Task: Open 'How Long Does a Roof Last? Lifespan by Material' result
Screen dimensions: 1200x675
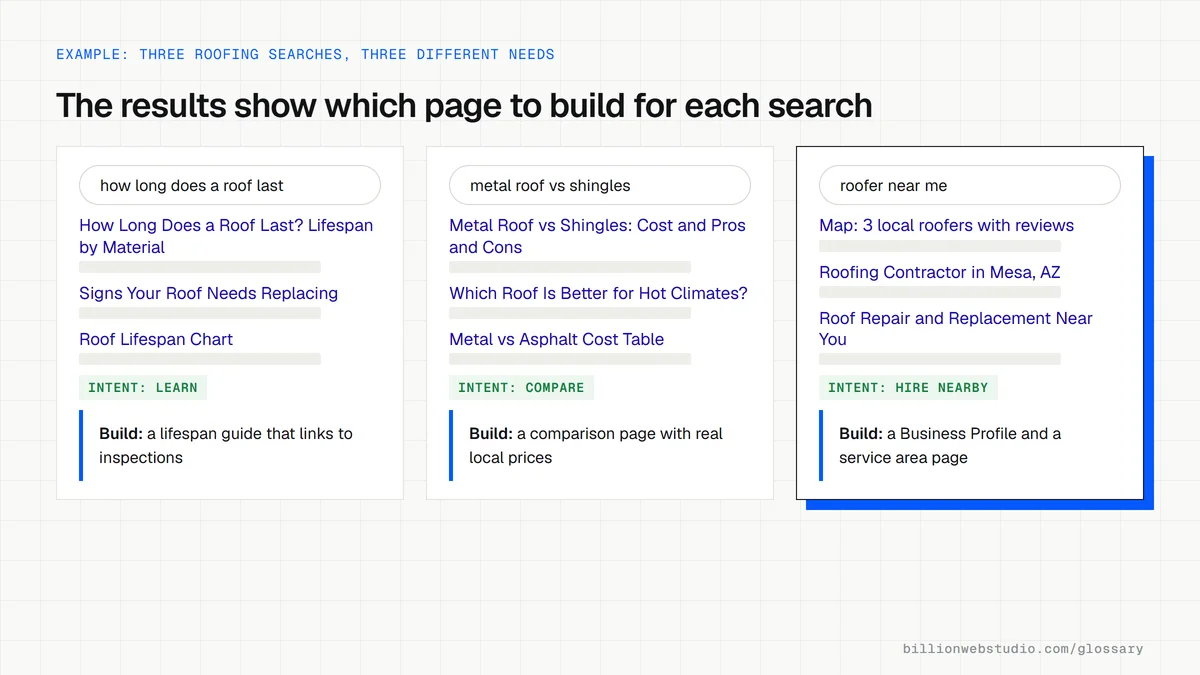Action: tap(226, 236)
